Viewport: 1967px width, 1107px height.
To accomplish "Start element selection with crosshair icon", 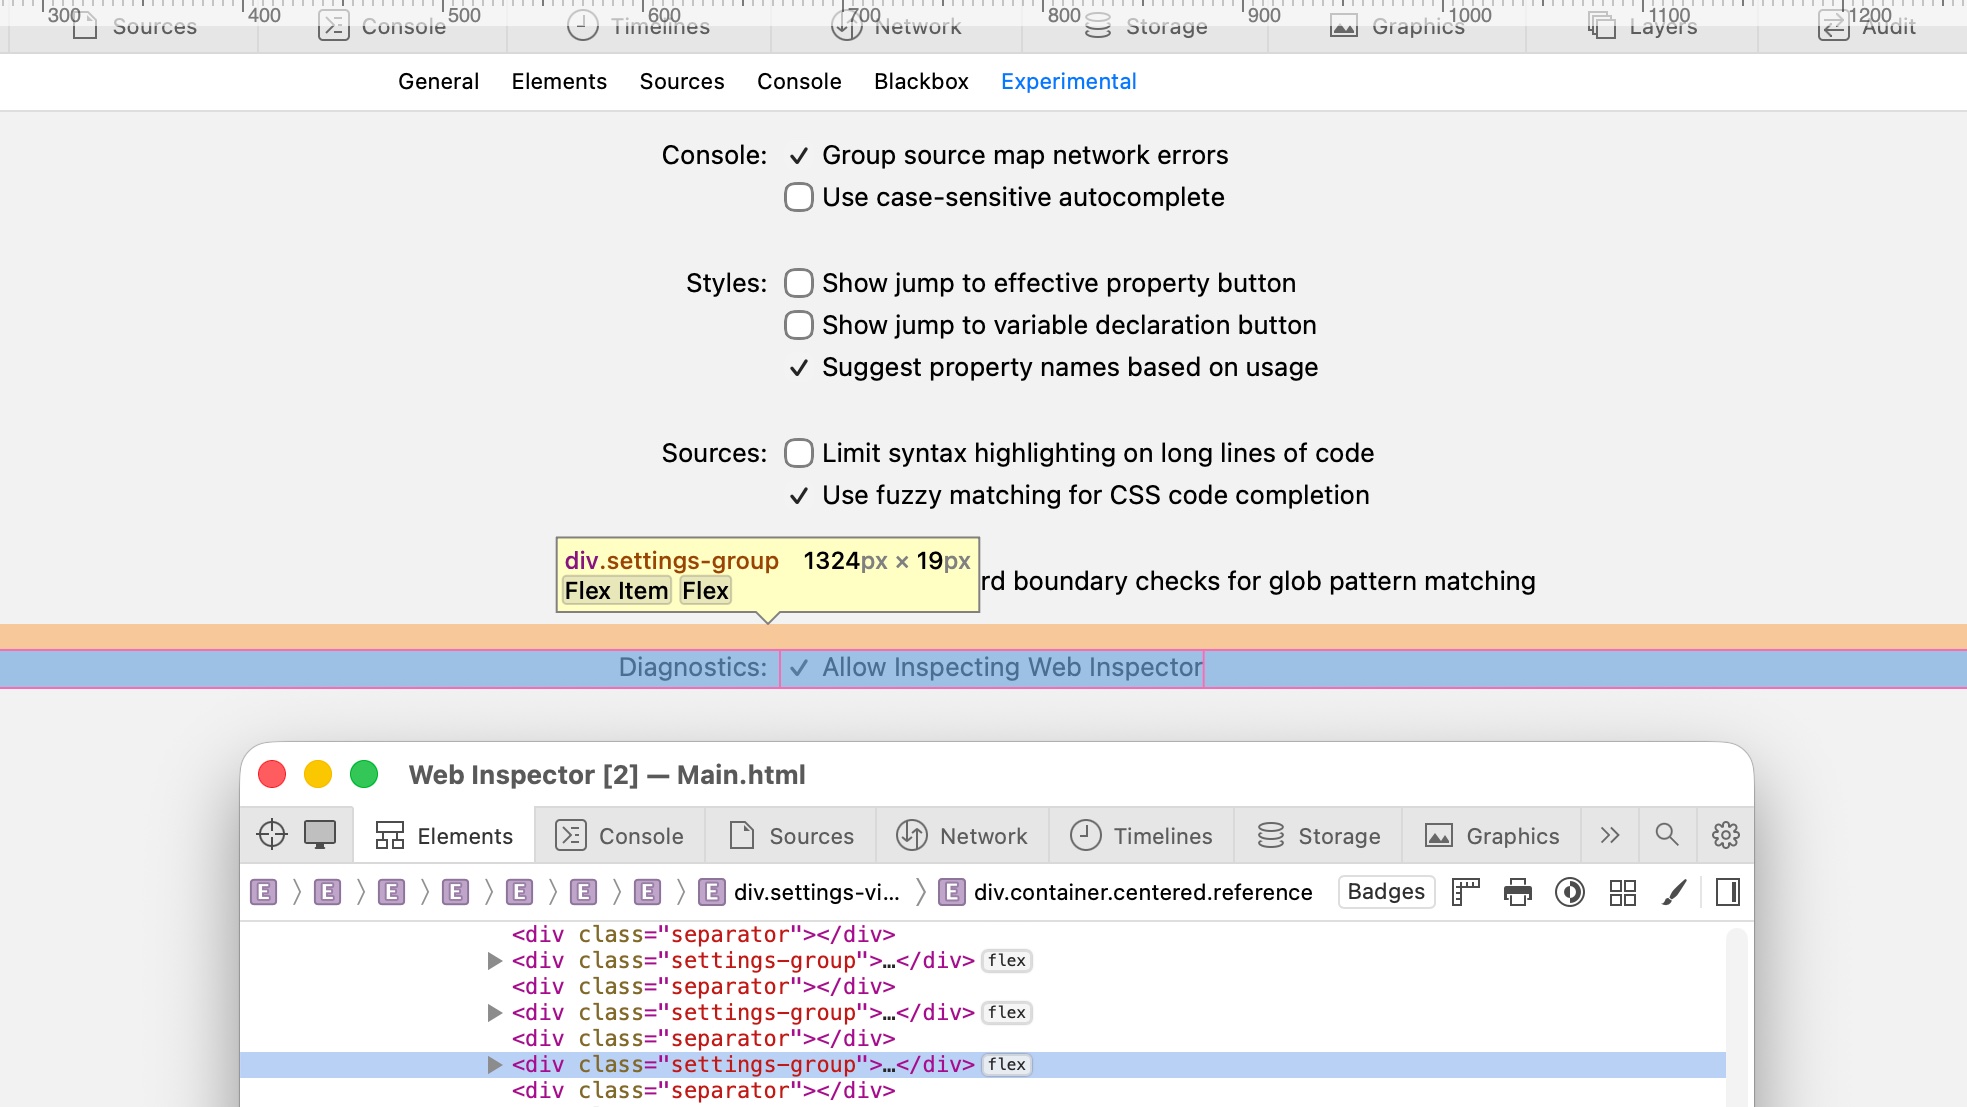I will (x=272, y=834).
